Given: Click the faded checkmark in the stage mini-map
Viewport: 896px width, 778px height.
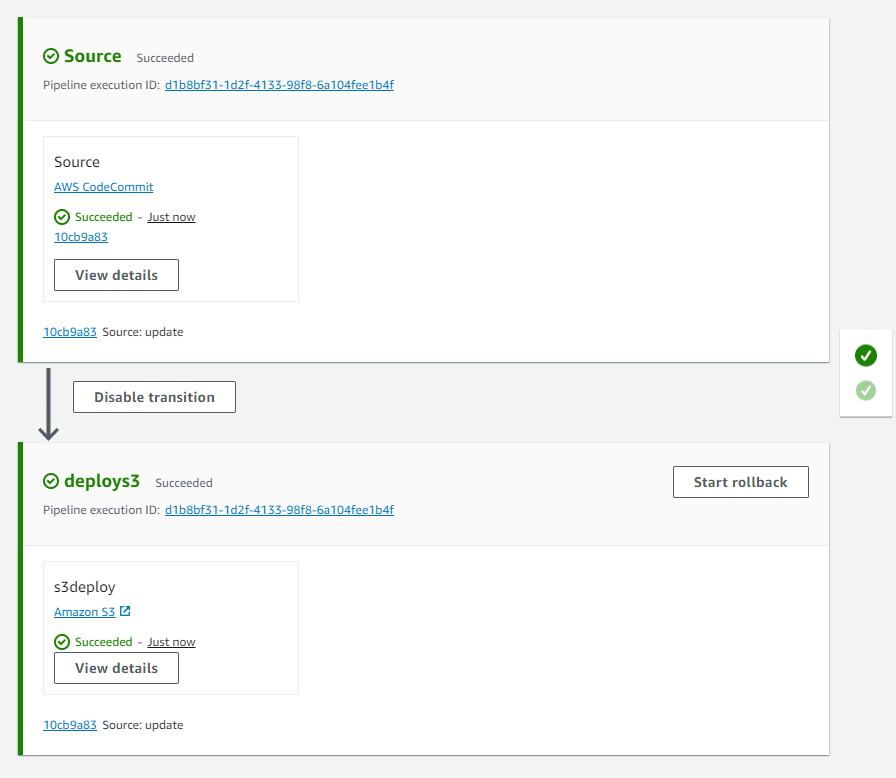Looking at the screenshot, I should click(865, 391).
